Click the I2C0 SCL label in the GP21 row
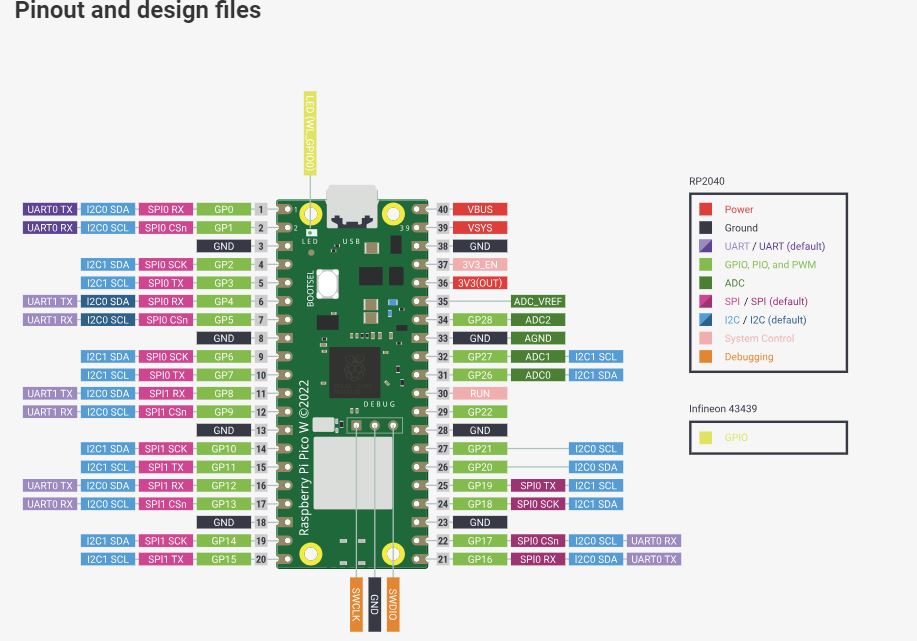 click(595, 449)
